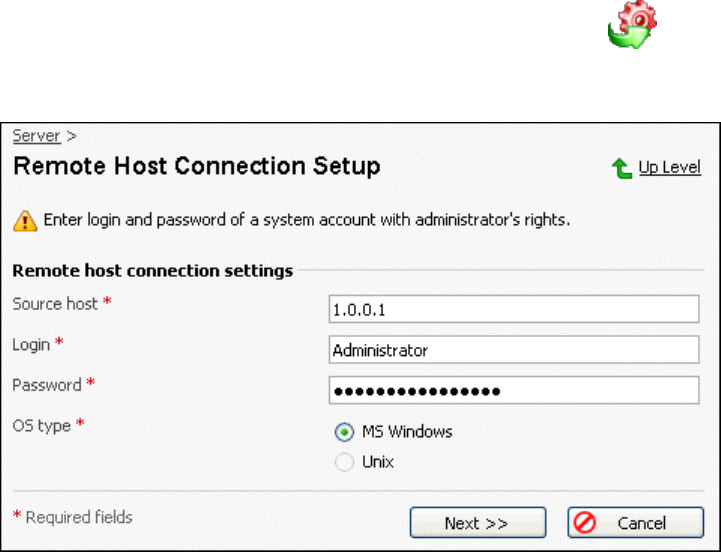Image resolution: width=721 pixels, height=552 pixels.
Task: Click the green Up Level arrow icon
Action: [621, 168]
